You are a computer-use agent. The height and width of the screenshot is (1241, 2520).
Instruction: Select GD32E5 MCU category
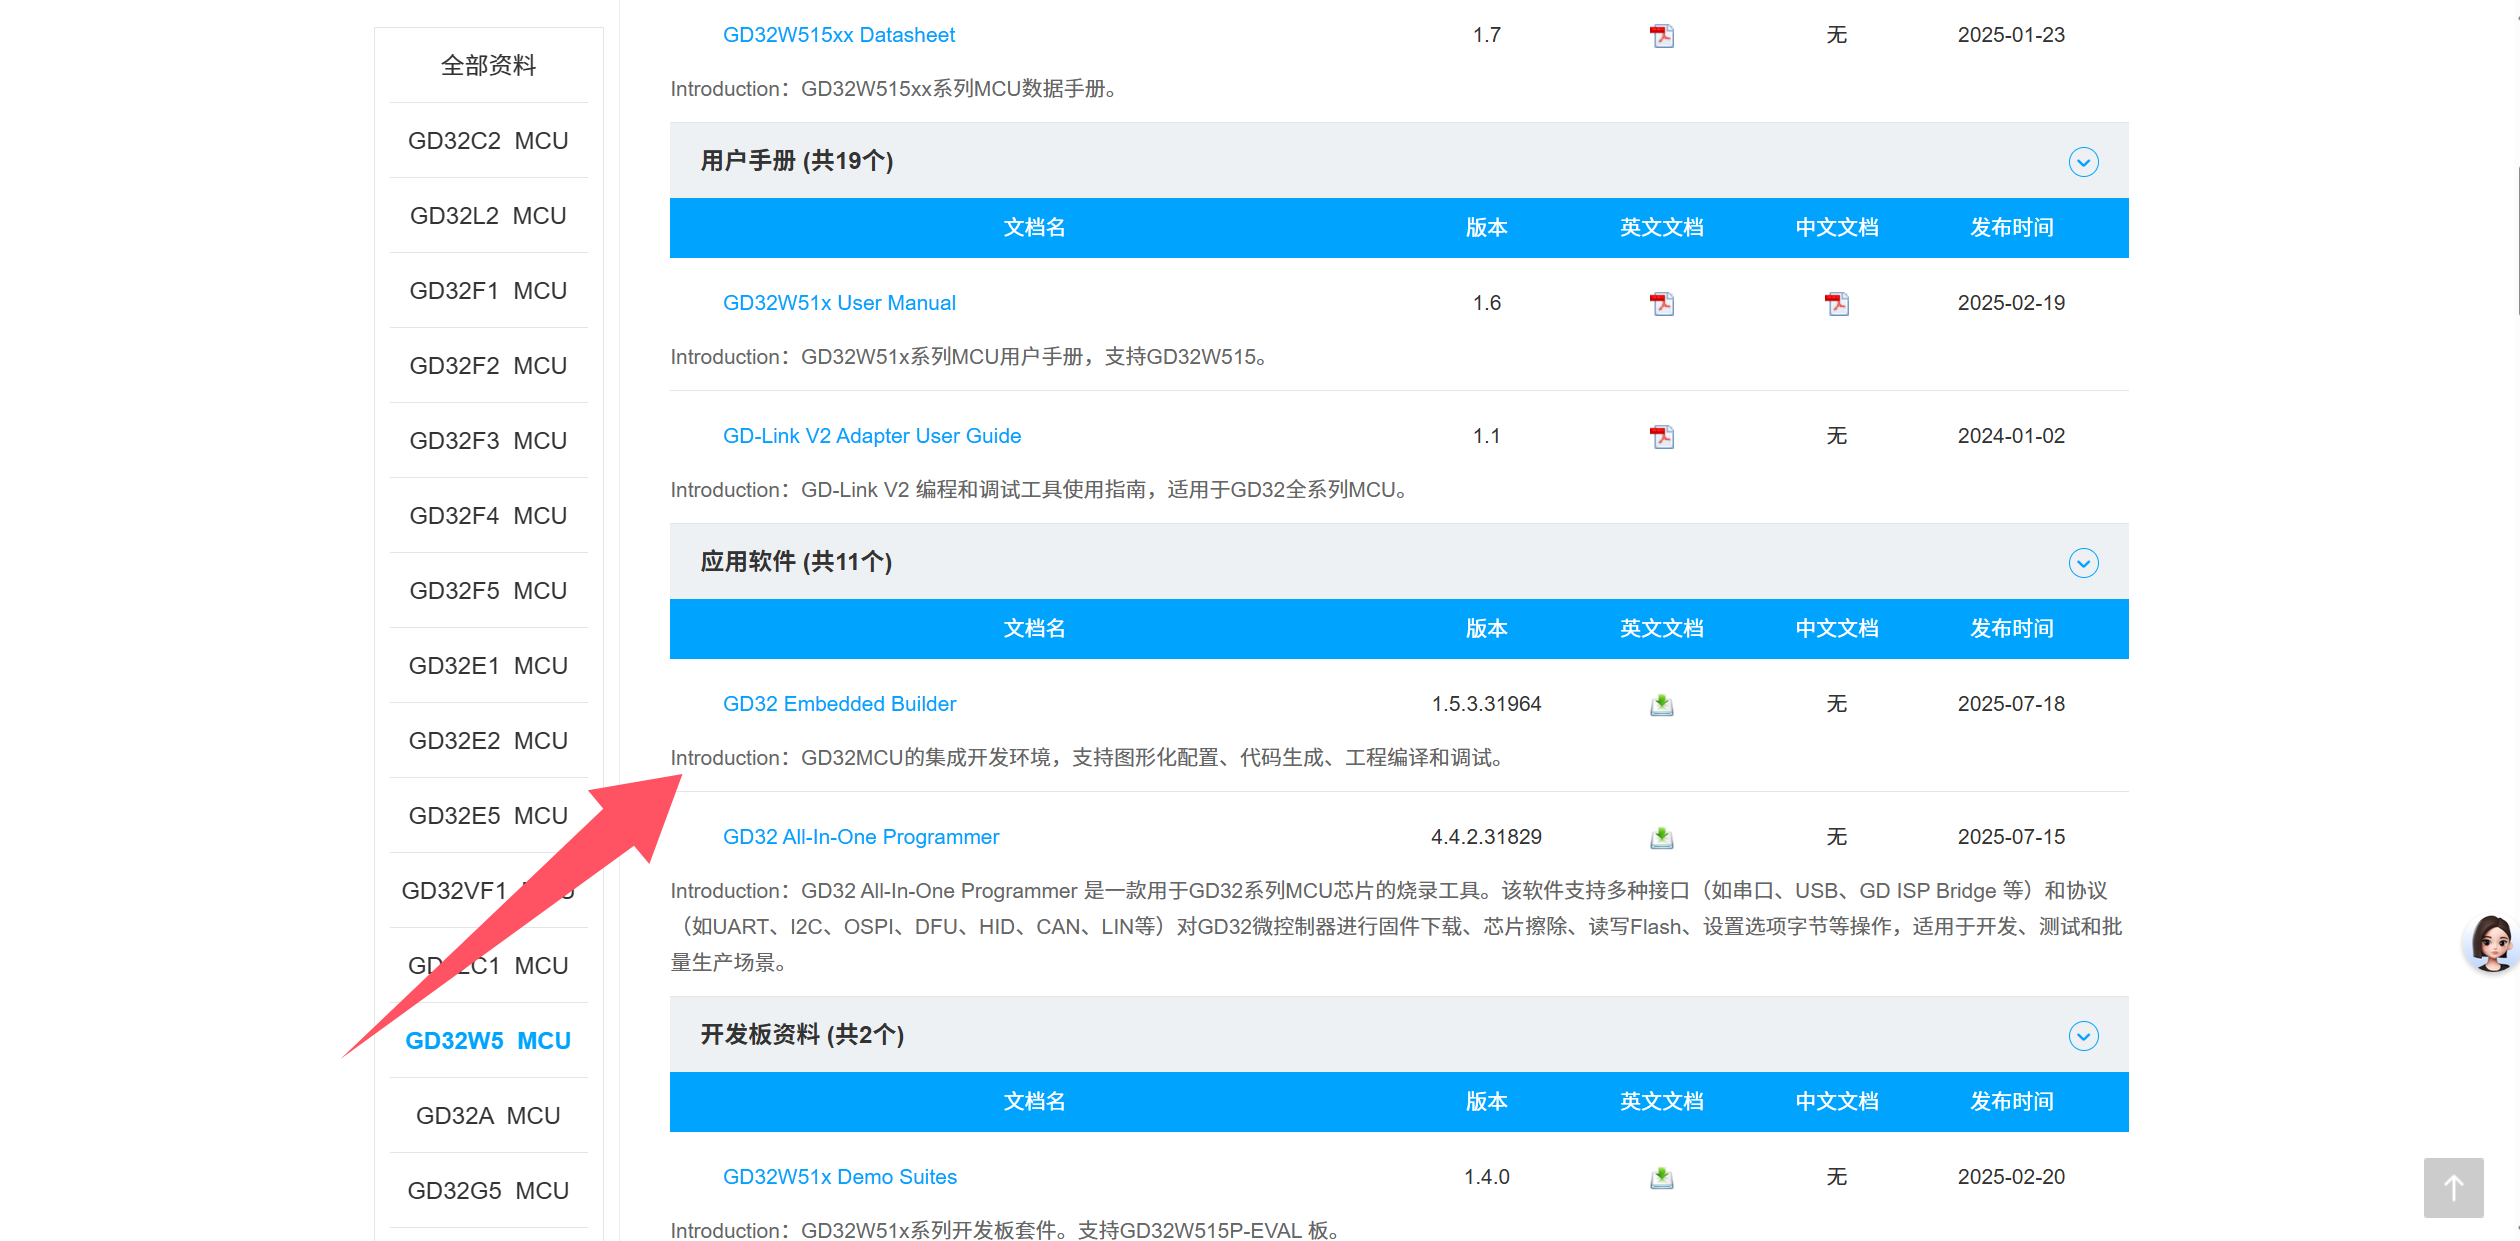click(488, 816)
